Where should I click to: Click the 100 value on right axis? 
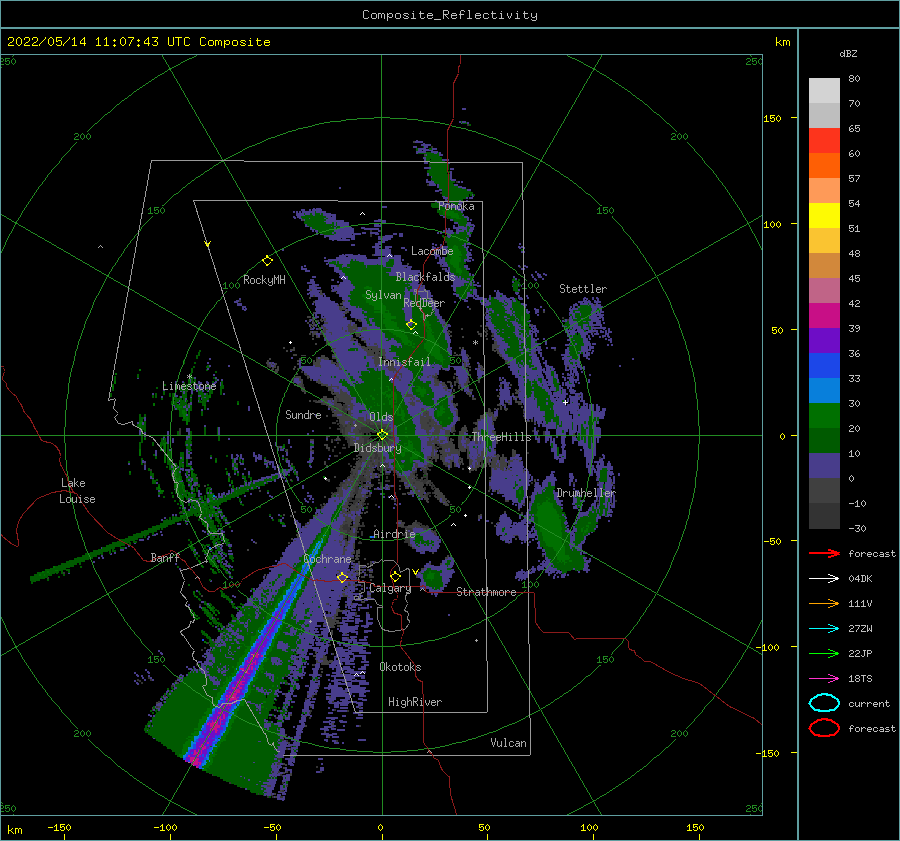pos(773,224)
